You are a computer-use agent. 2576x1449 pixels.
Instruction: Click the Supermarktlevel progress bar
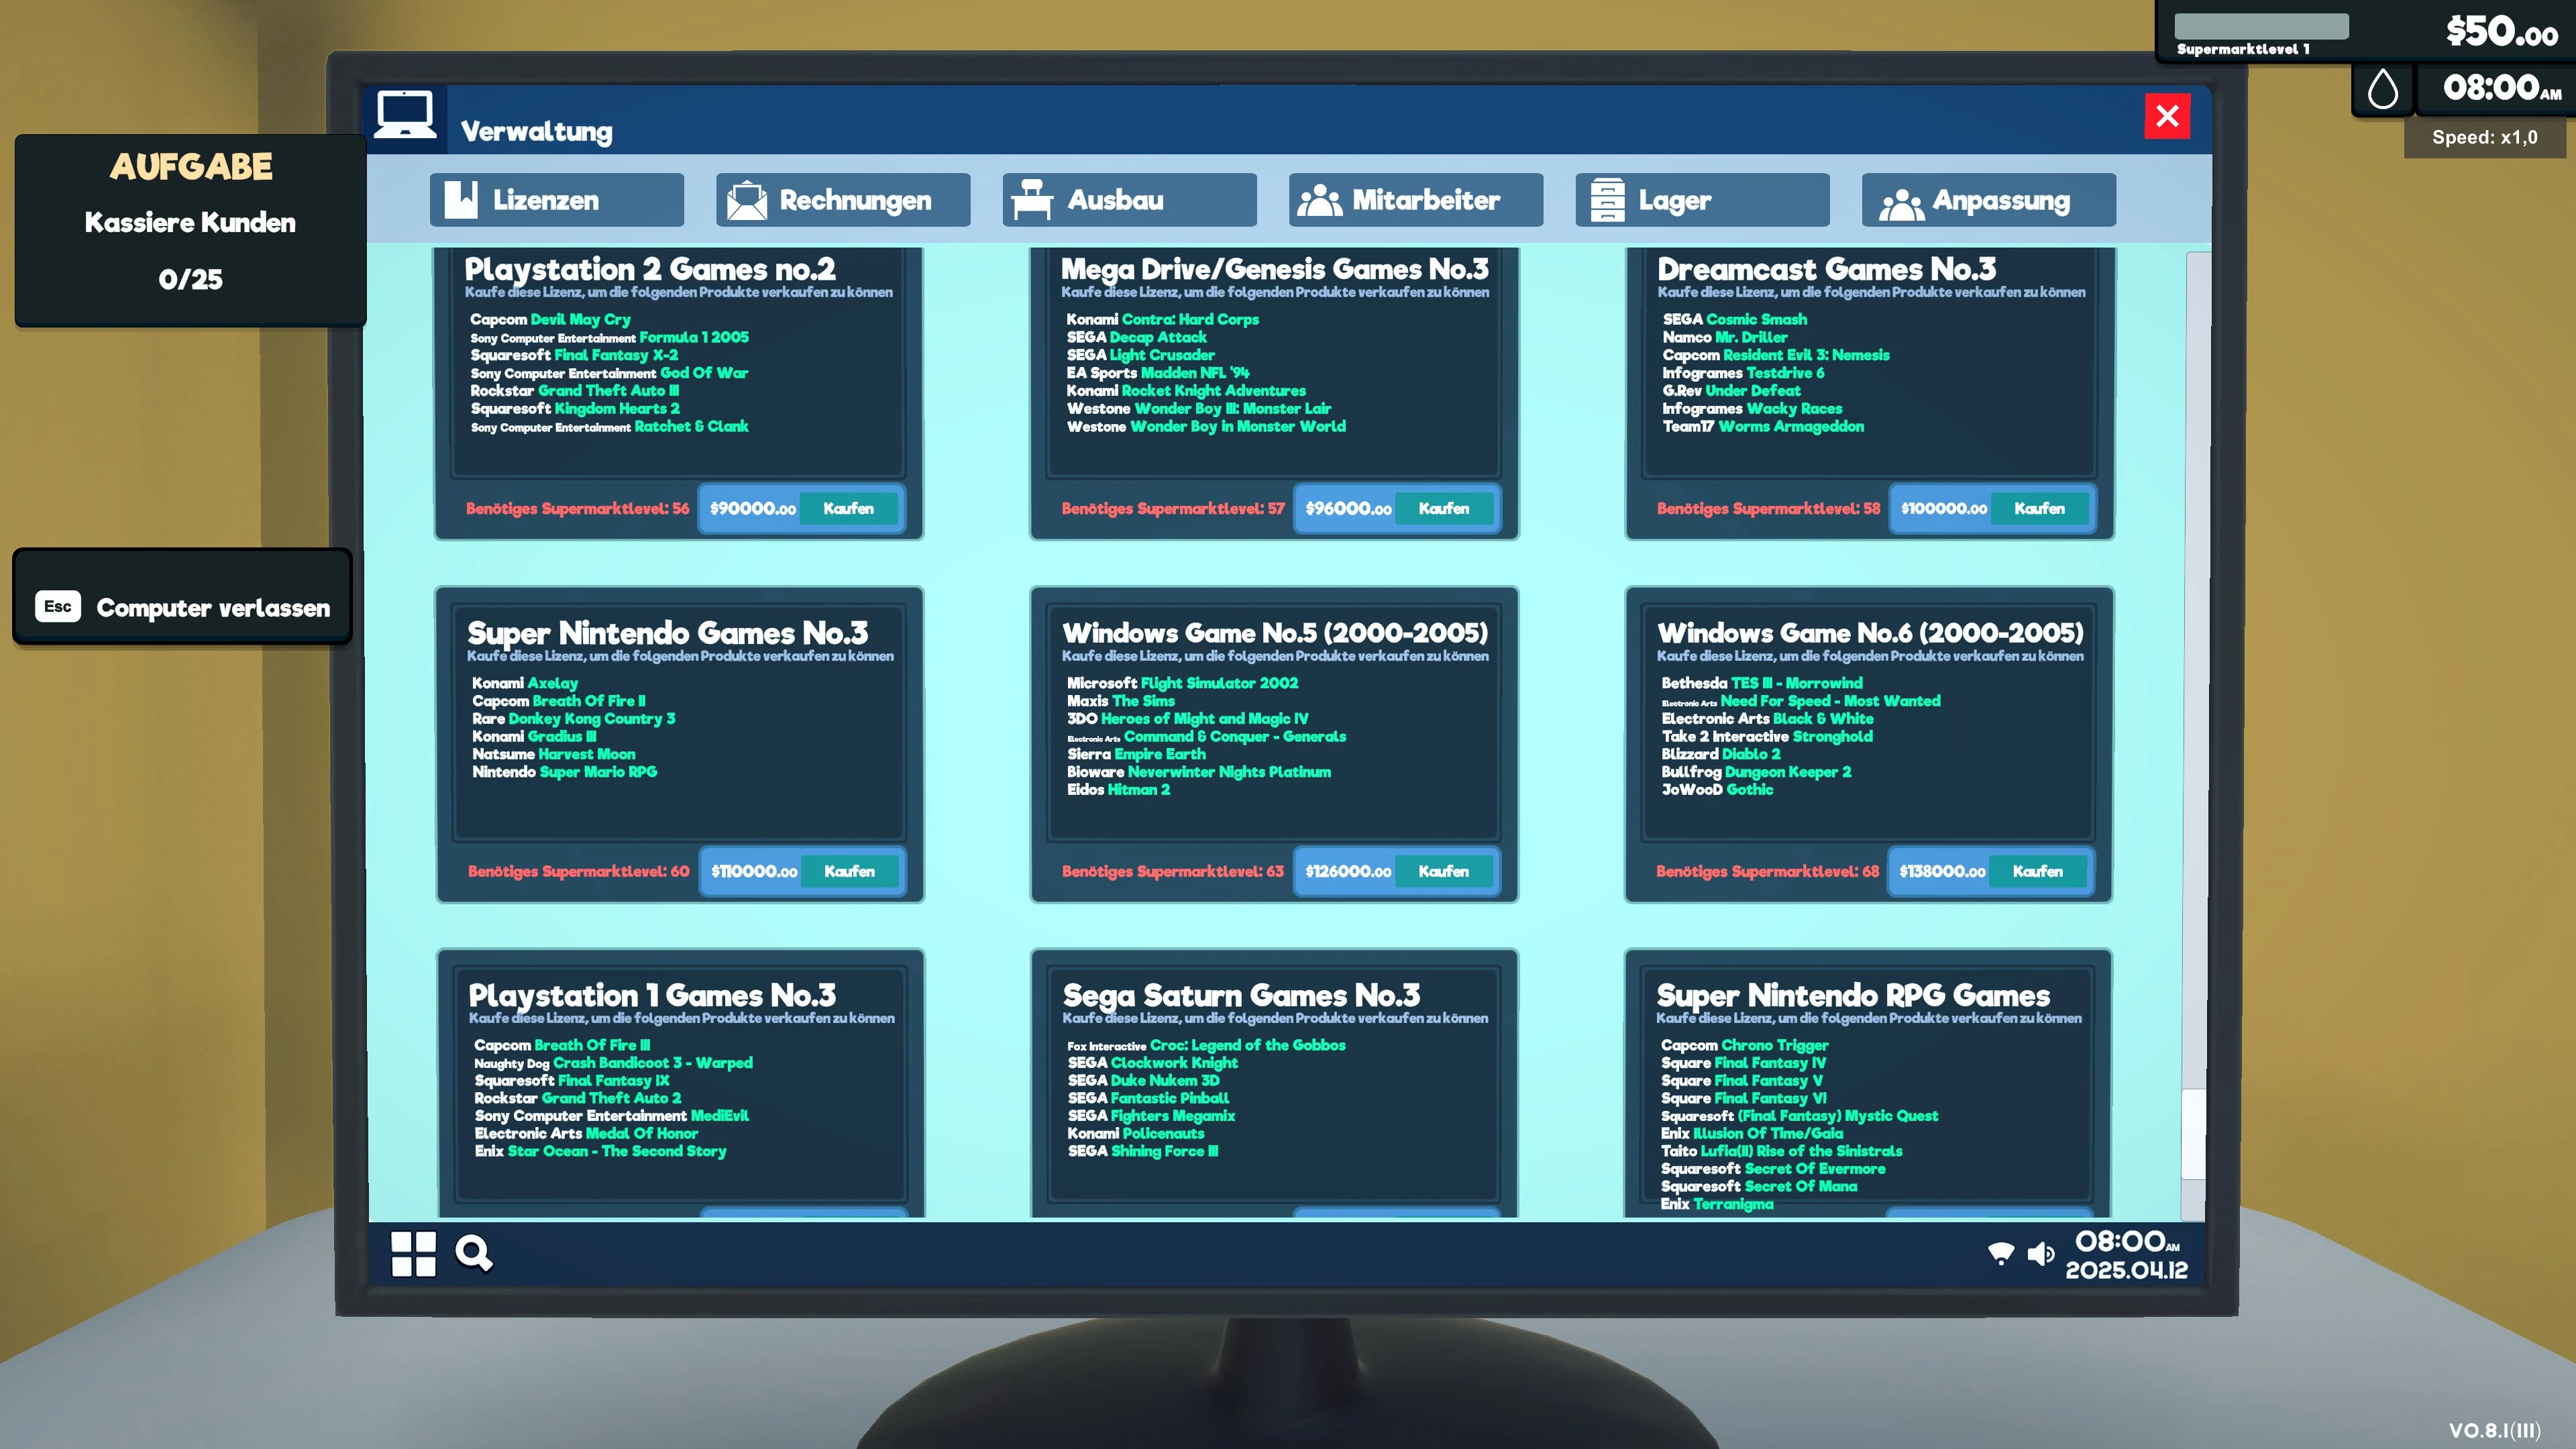(x=2261, y=26)
